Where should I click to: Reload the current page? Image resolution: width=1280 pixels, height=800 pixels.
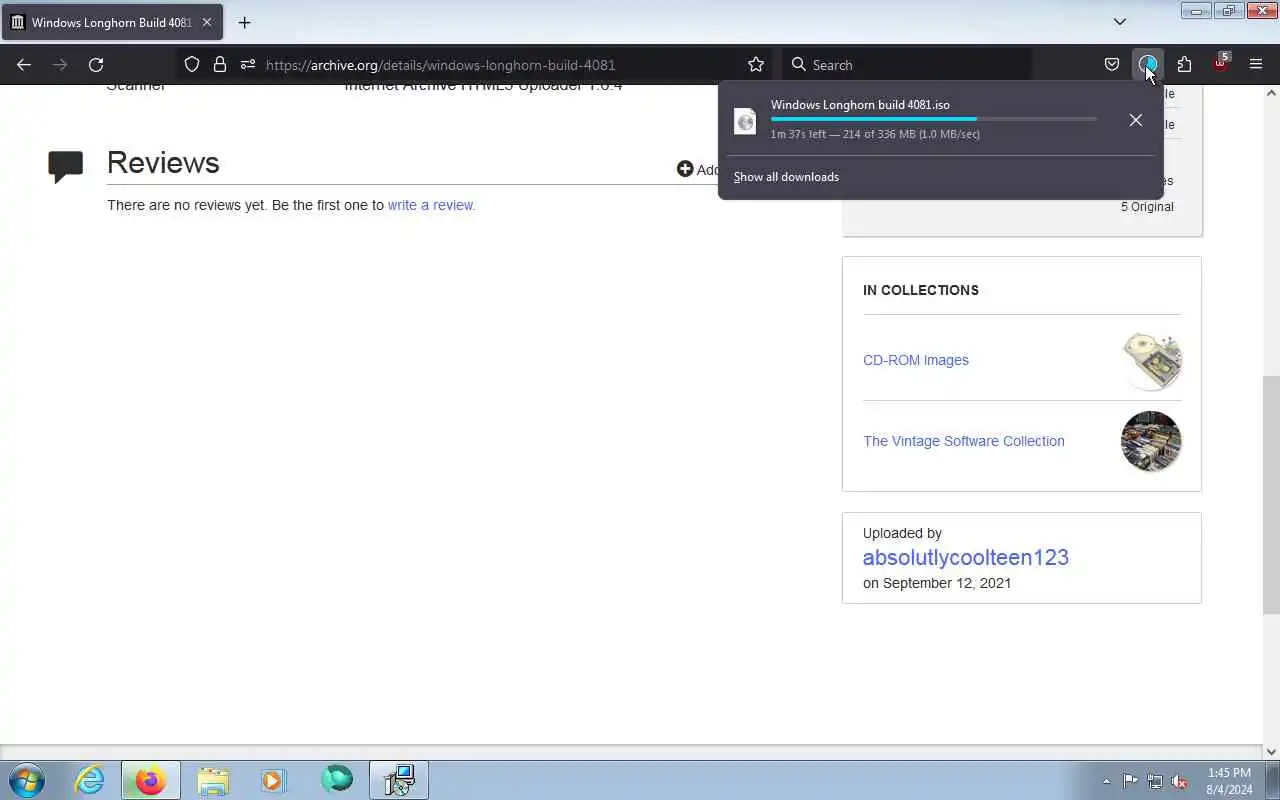[x=96, y=65]
